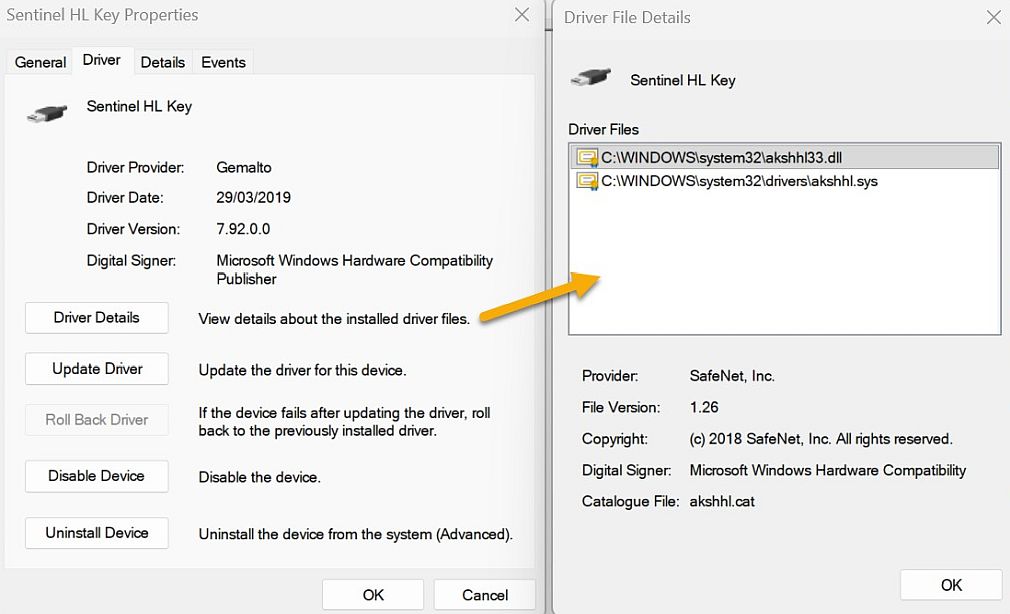Close the Driver File Details window
Viewport: 1010px width, 614px height.
[993, 17]
